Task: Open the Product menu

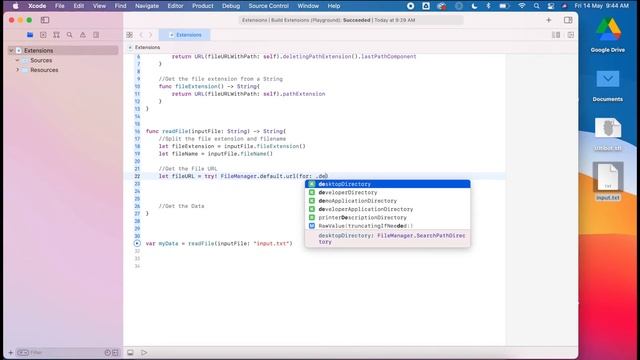Action: pos(203,6)
